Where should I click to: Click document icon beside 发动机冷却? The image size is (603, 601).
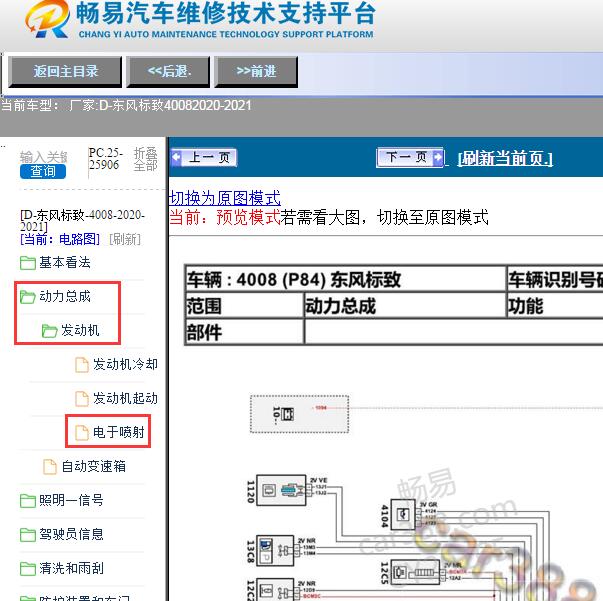[x=82, y=365]
